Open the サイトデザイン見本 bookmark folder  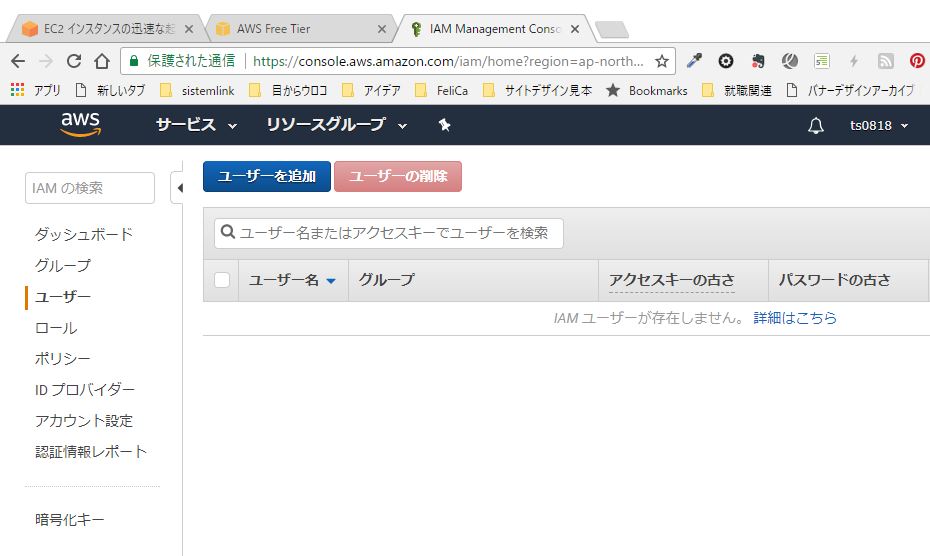click(x=537, y=90)
